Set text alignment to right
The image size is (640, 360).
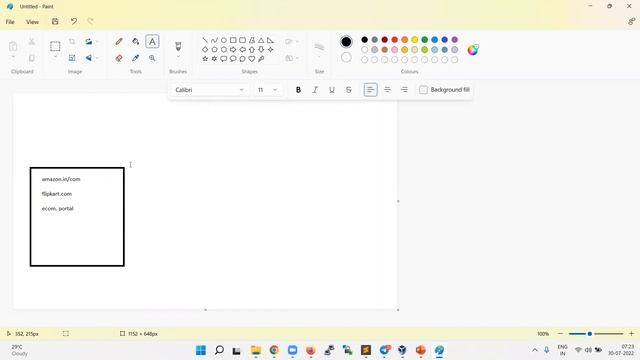[x=404, y=90]
